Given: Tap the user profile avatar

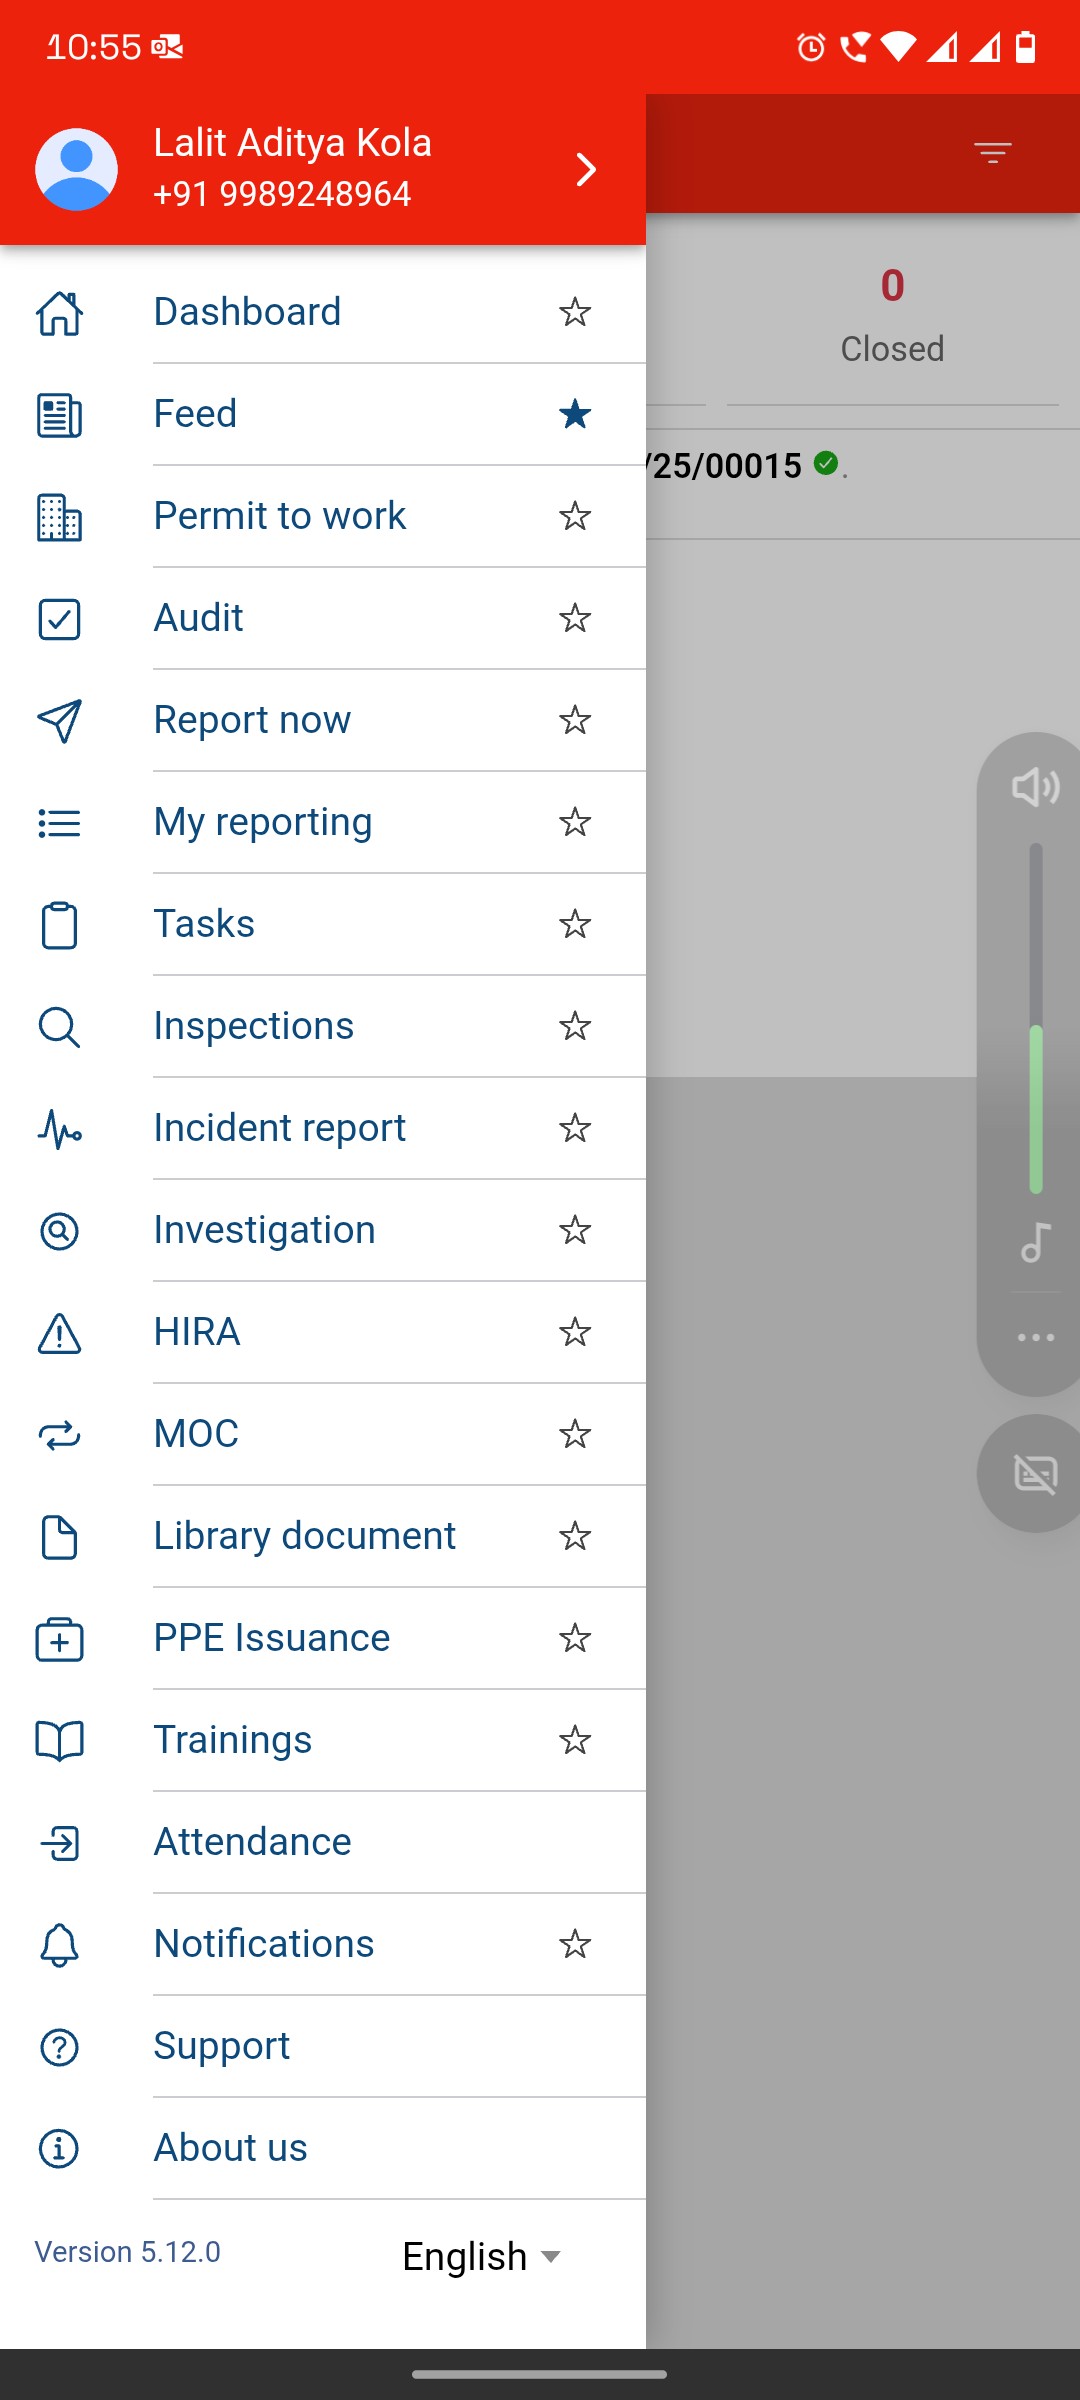Looking at the screenshot, I should pyautogui.click(x=77, y=169).
